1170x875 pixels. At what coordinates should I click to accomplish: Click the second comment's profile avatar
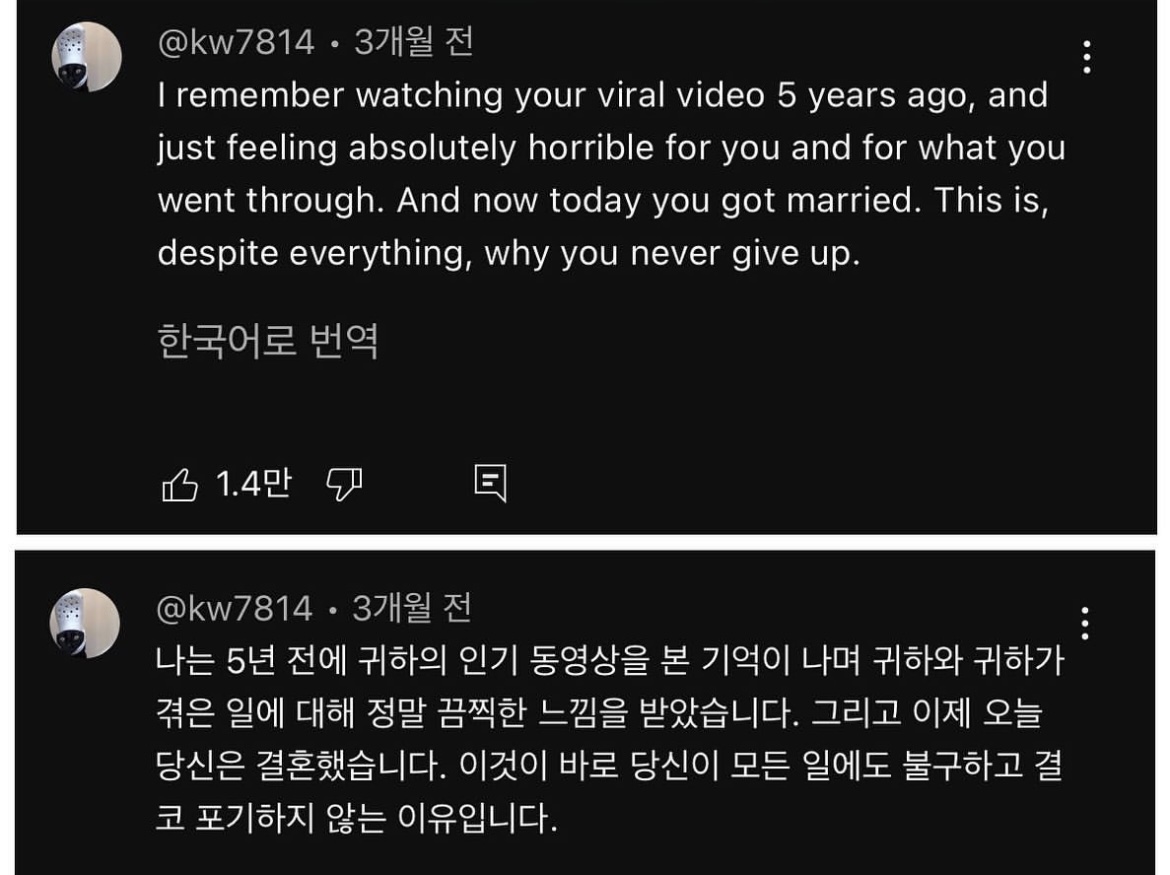click(x=86, y=623)
